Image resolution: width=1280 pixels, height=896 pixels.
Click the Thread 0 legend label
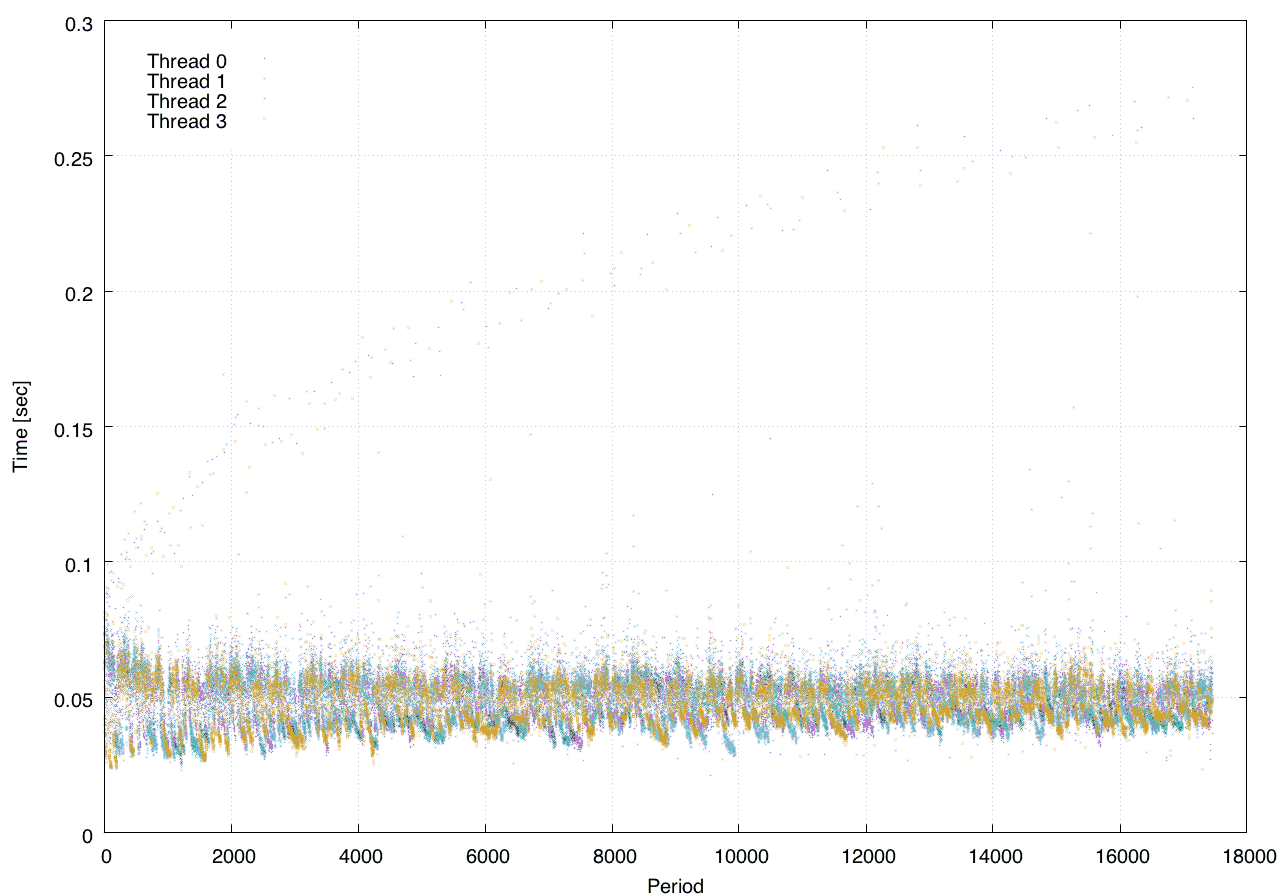point(187,61)
